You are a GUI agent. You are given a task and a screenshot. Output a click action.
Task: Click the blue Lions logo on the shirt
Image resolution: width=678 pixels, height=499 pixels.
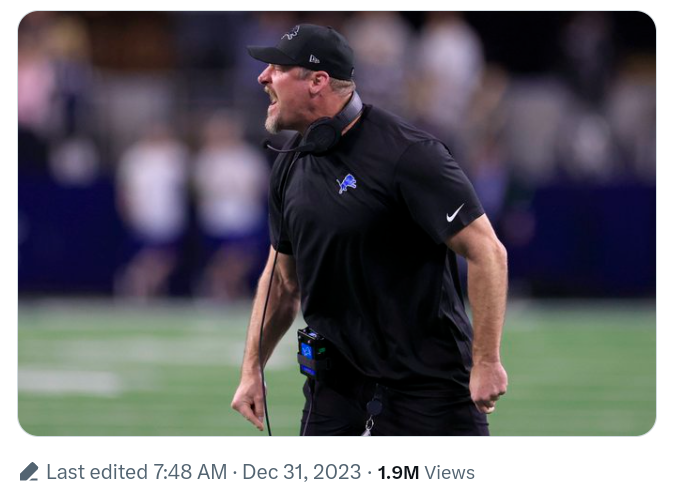click(x=347, y=184)
